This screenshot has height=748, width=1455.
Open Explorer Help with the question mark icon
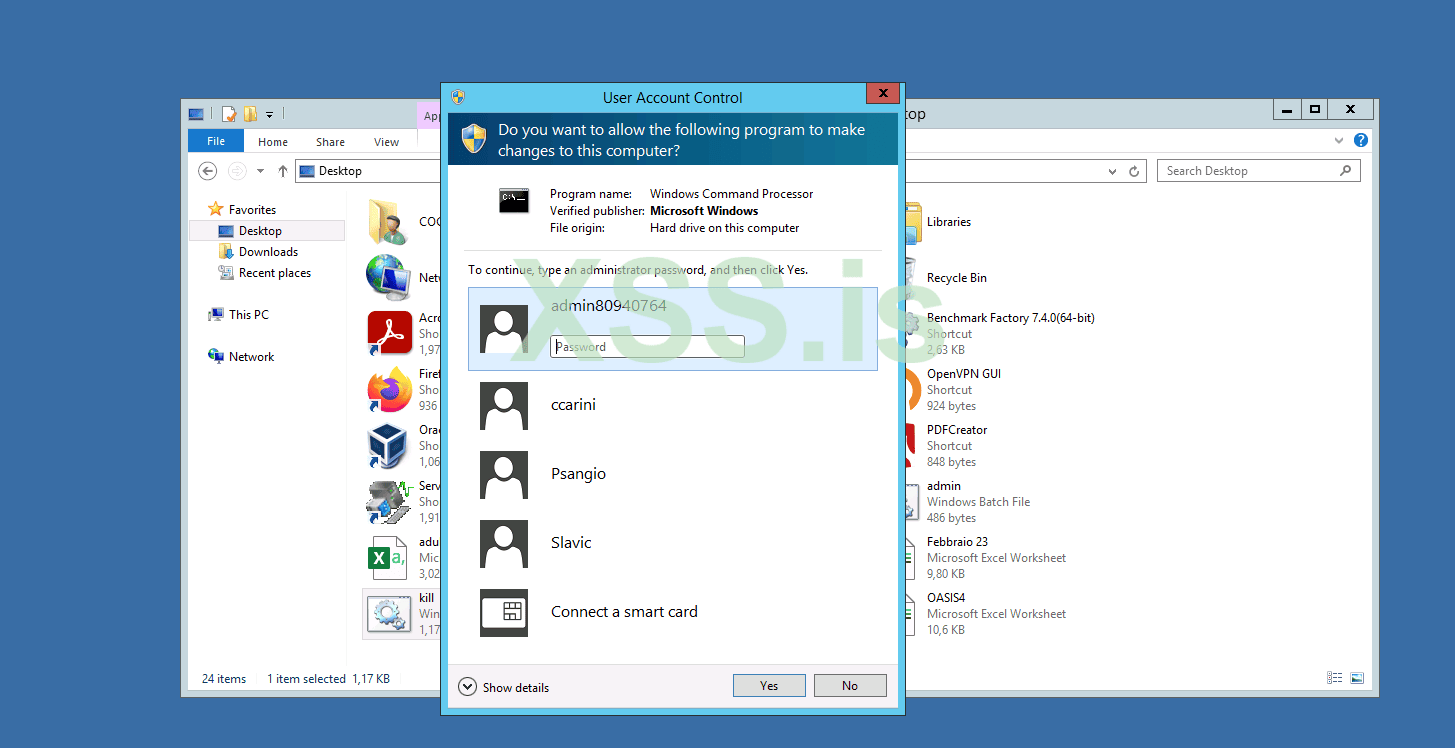pos(1361,141)
